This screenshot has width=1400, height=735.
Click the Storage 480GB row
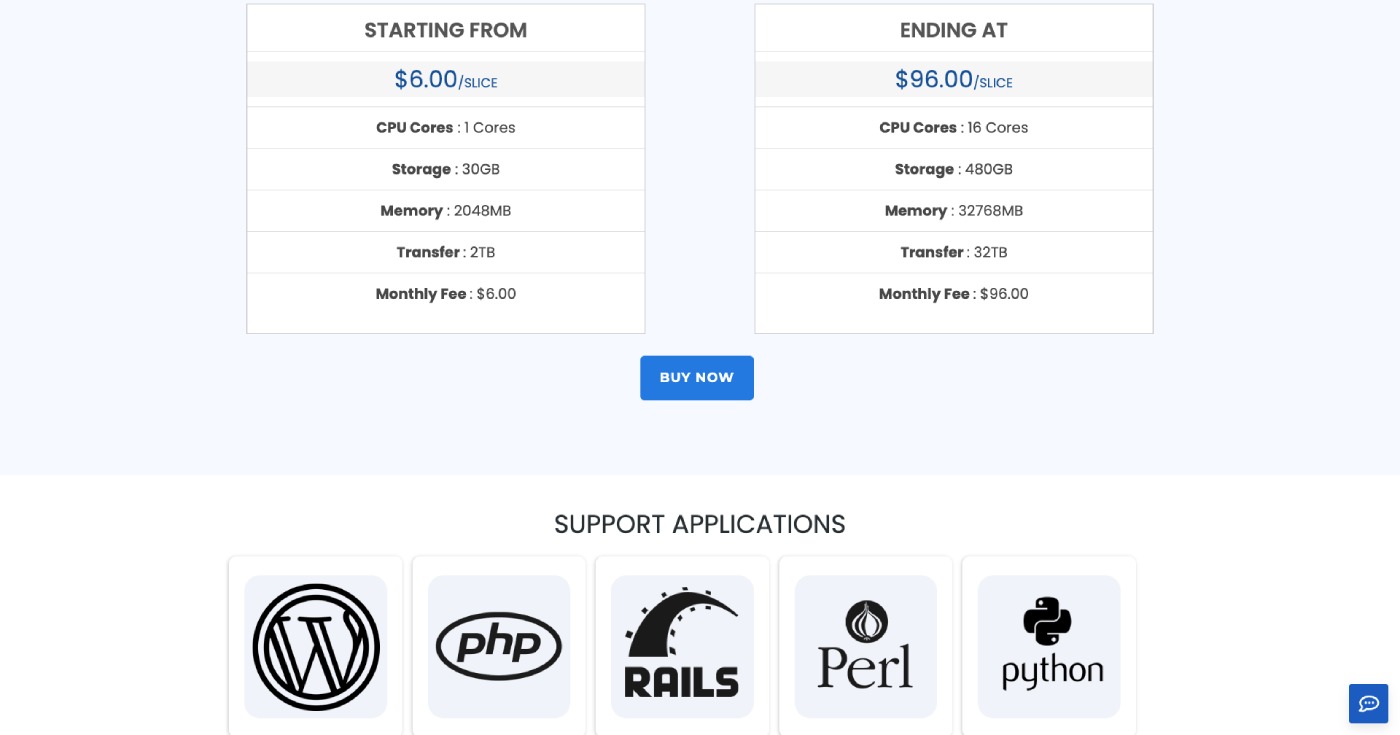coord(953,169)
